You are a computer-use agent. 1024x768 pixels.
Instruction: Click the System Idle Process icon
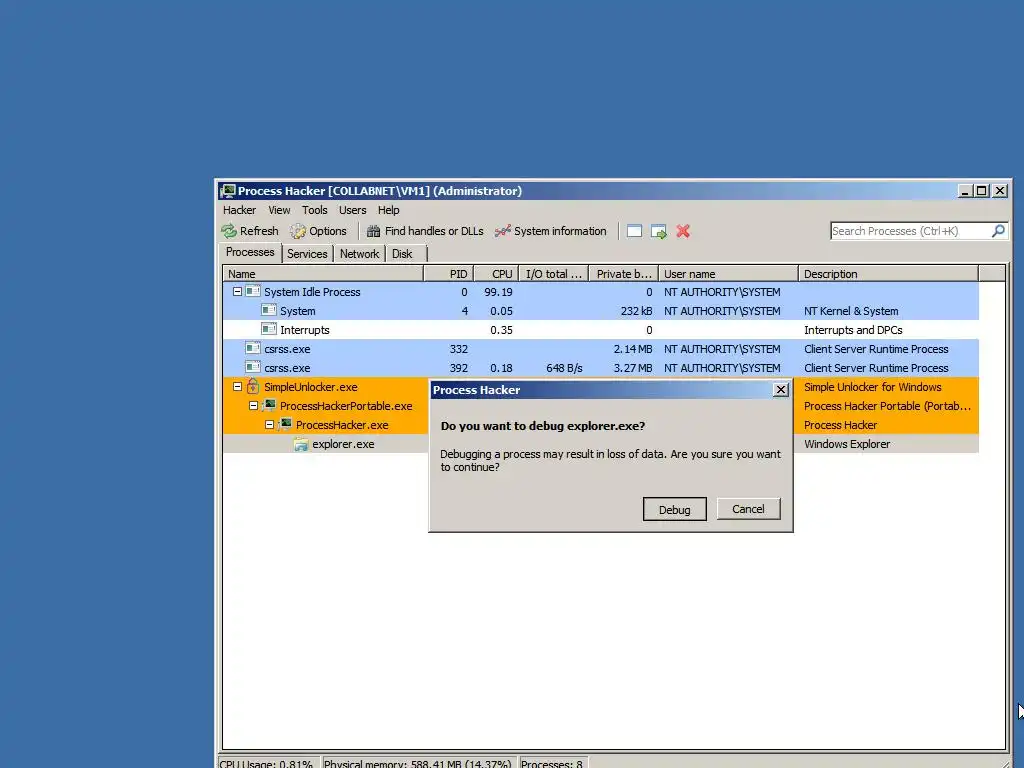[x=253, y=291]
